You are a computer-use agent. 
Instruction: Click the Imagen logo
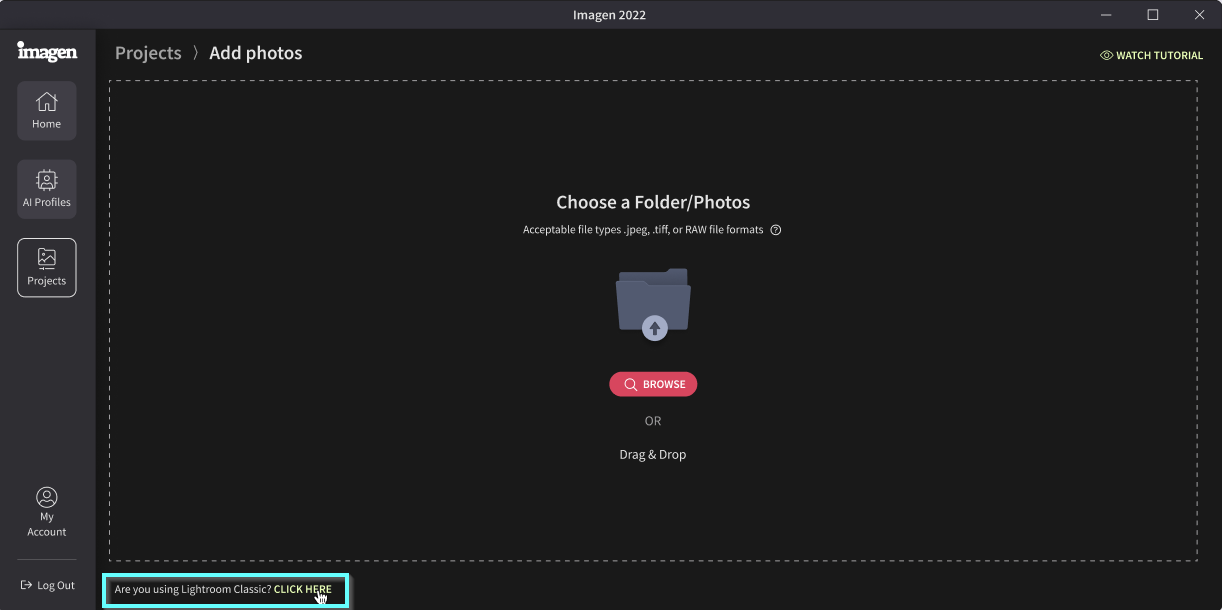coord(47,51)
